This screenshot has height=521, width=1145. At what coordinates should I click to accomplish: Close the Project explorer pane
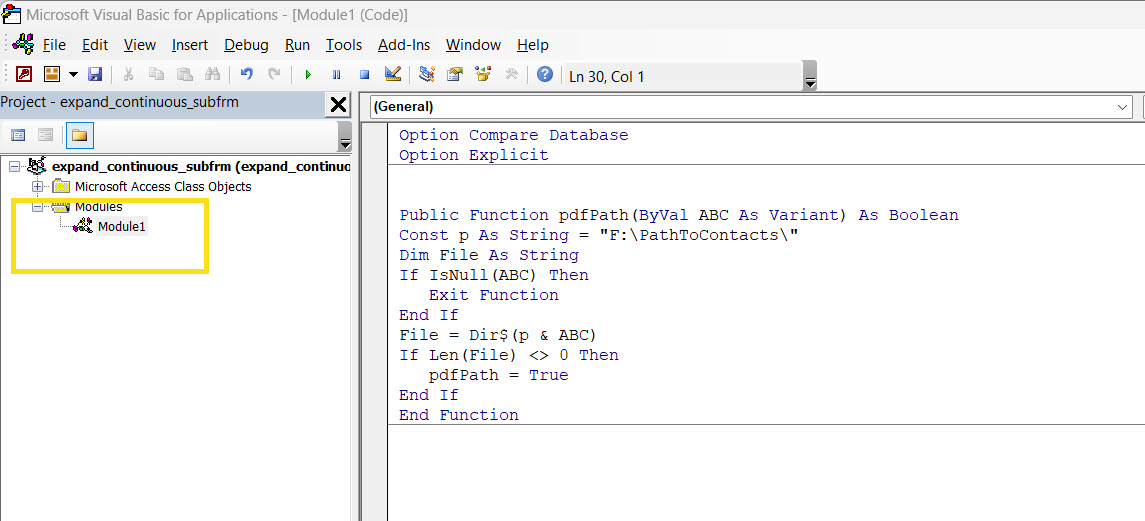point(338,104)
